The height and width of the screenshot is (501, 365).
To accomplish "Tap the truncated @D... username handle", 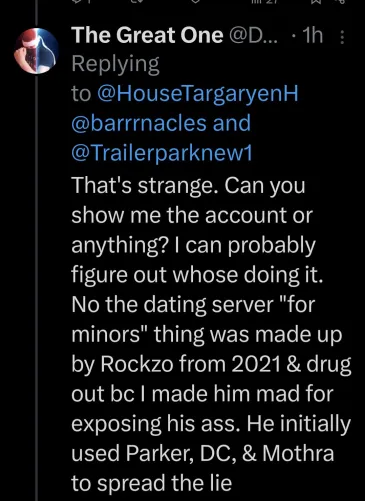I will [254, 35].
